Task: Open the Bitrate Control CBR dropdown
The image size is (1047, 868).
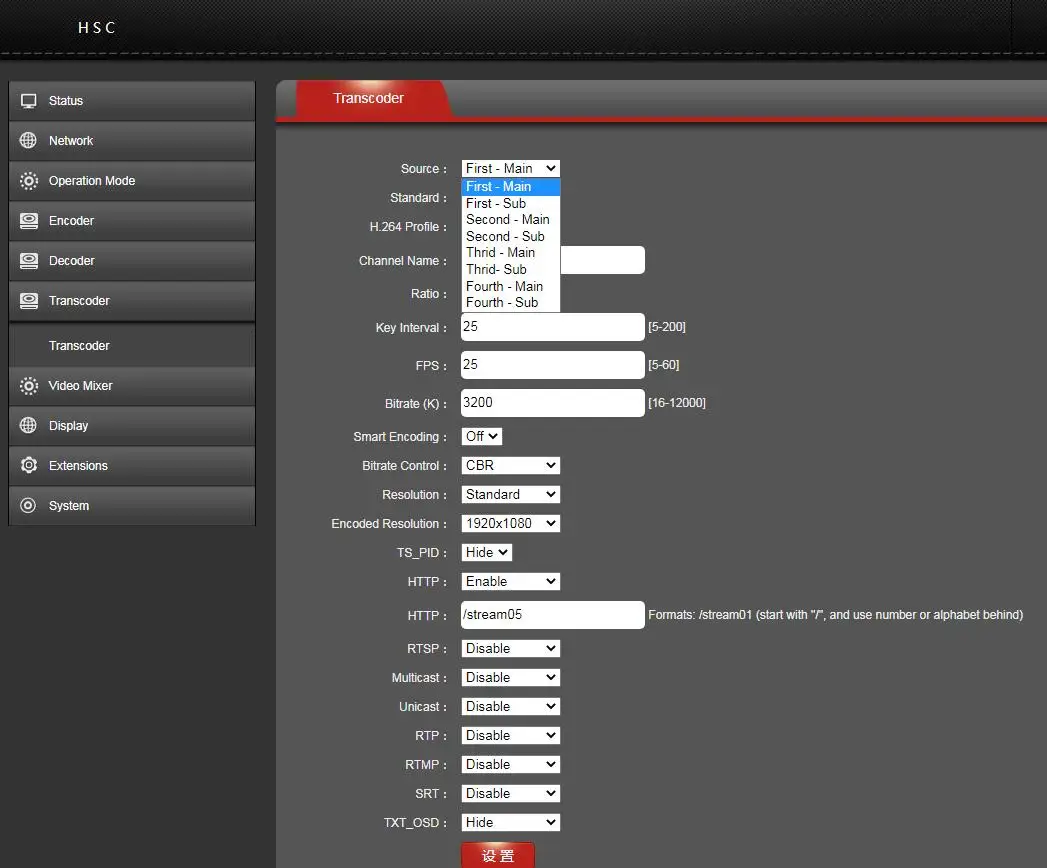Action: tap(510, 465)
